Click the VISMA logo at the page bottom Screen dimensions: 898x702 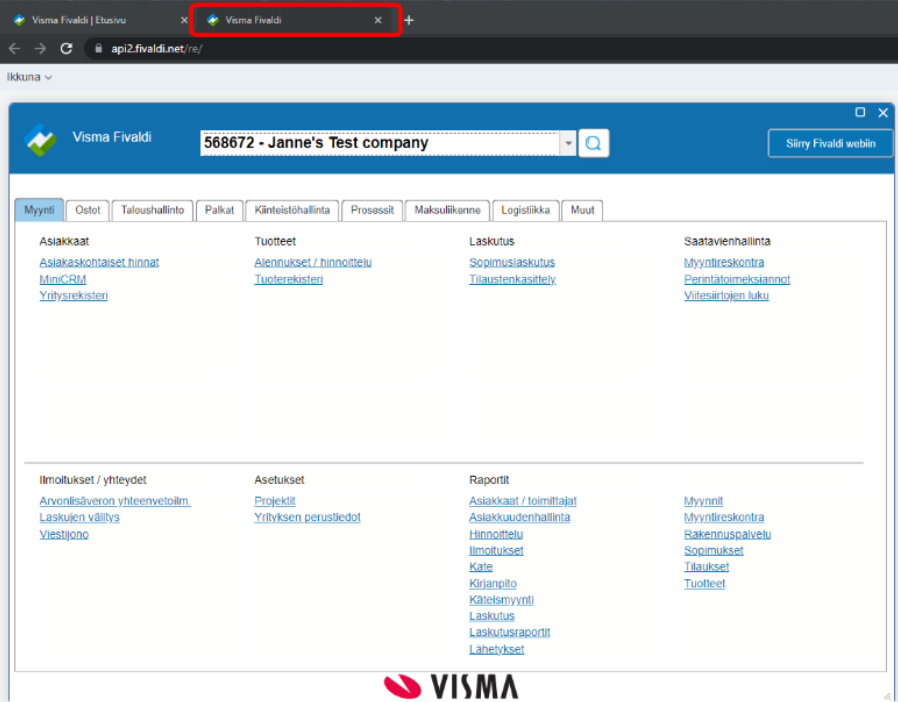click(451, 686)
